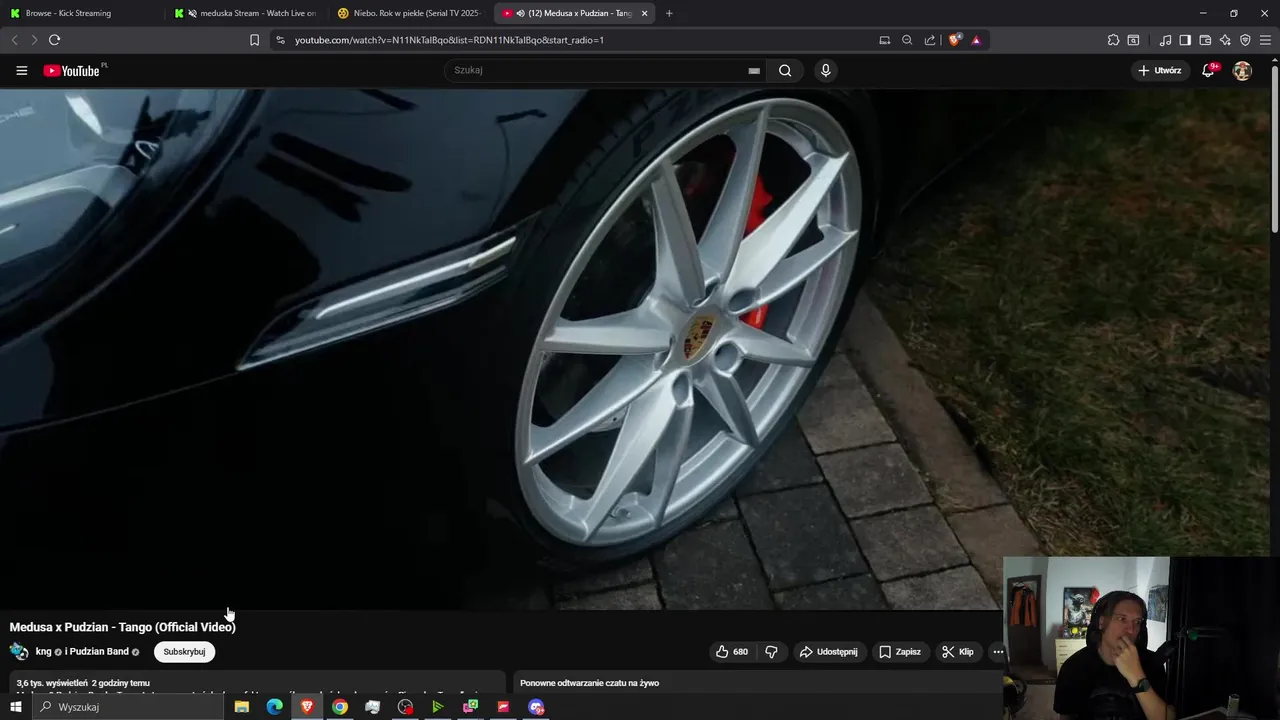
Task: Open the Pudzian Band channel link
Action: 99,652
